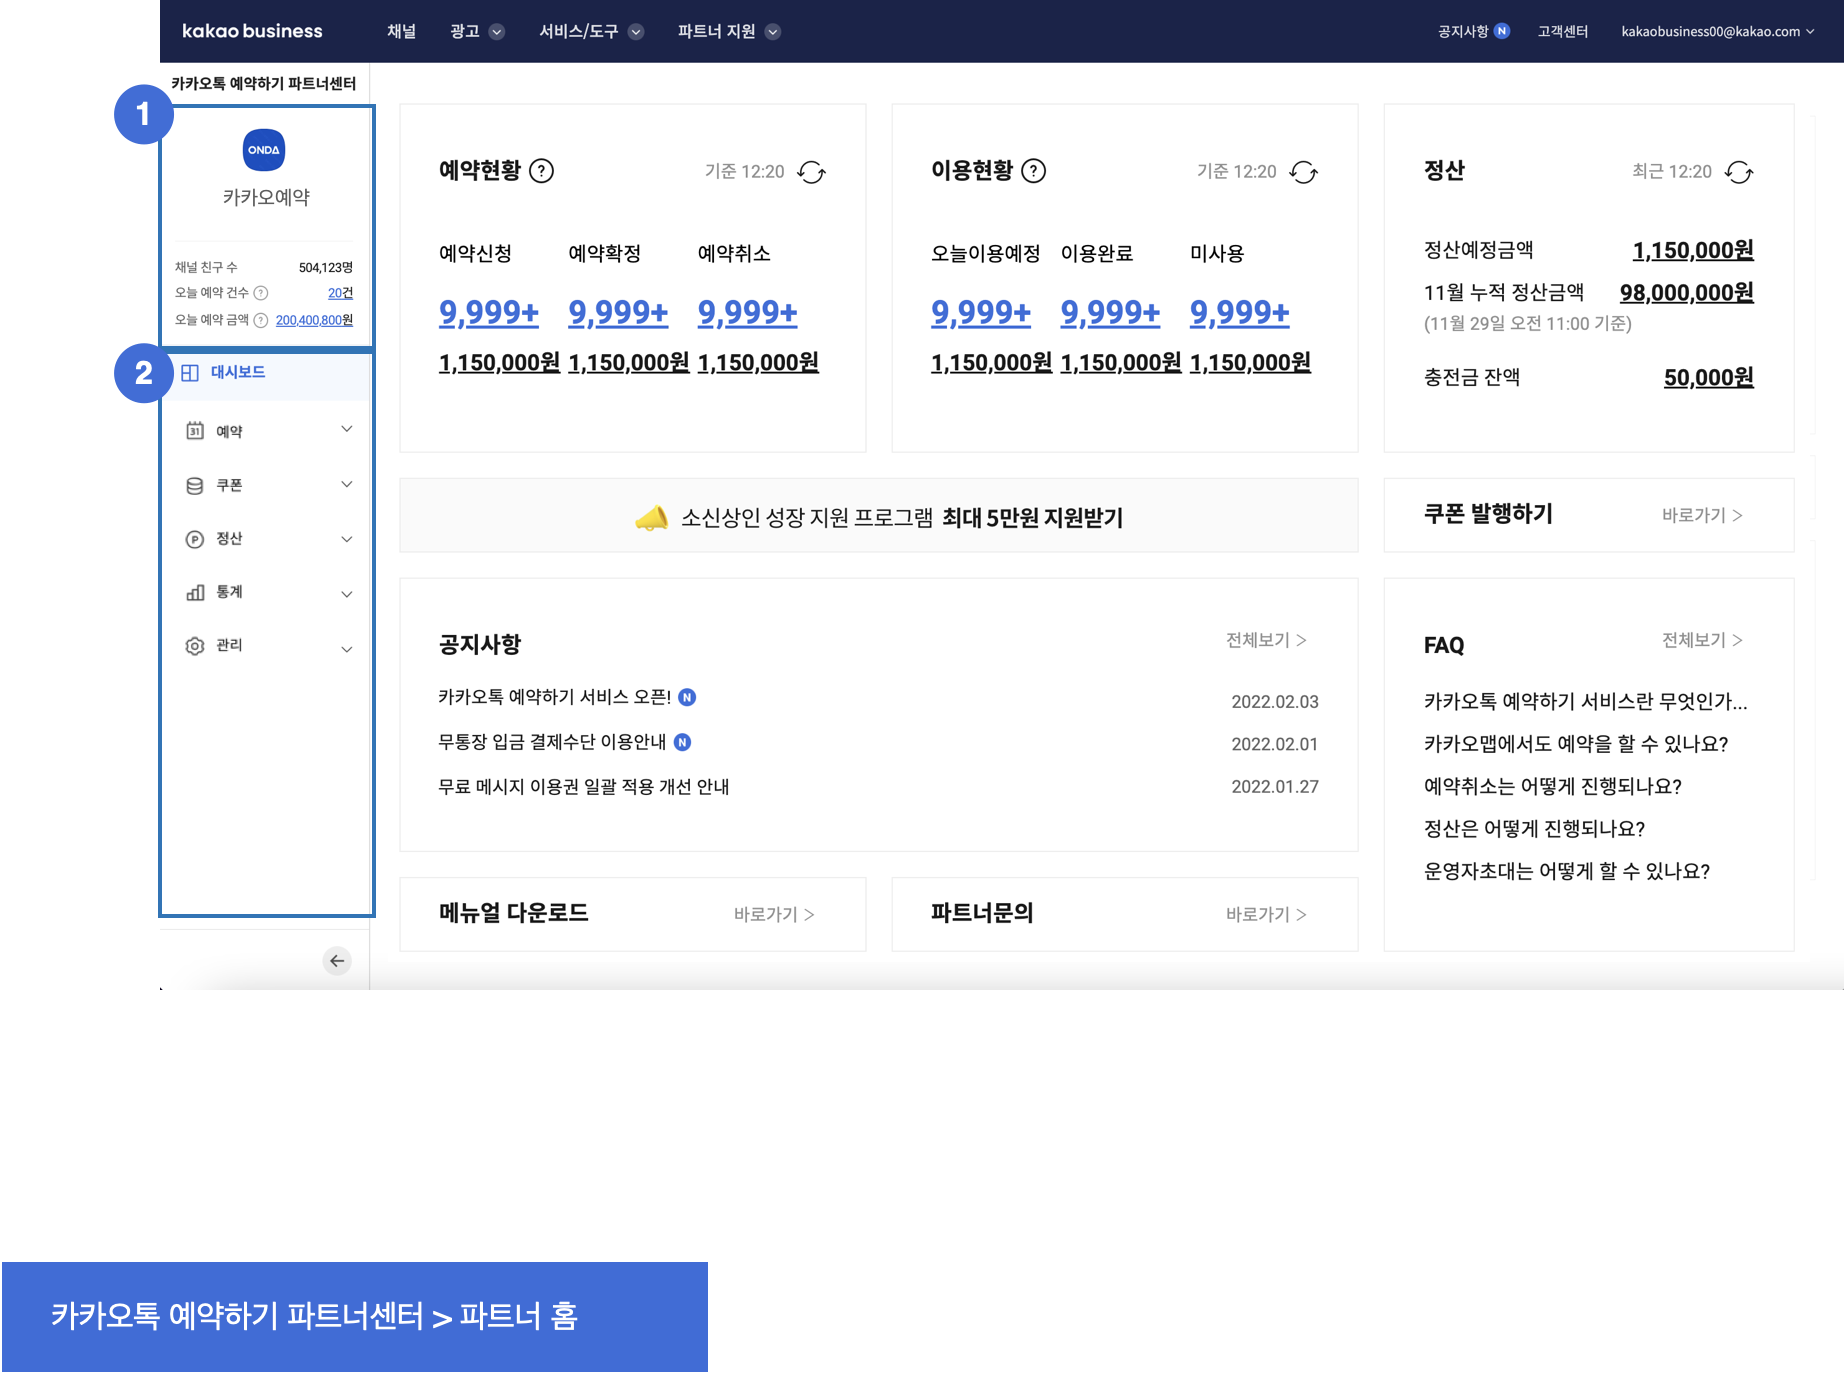Click the ONDA channel profile logo
Image resolution: width=1844 pixels, height=1374 pixels.
pyautogui.click(x=264, y=150)
